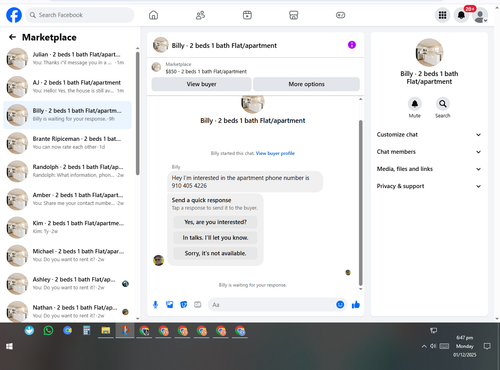
Task: Open the Windows Start menu
Action: 9,347
